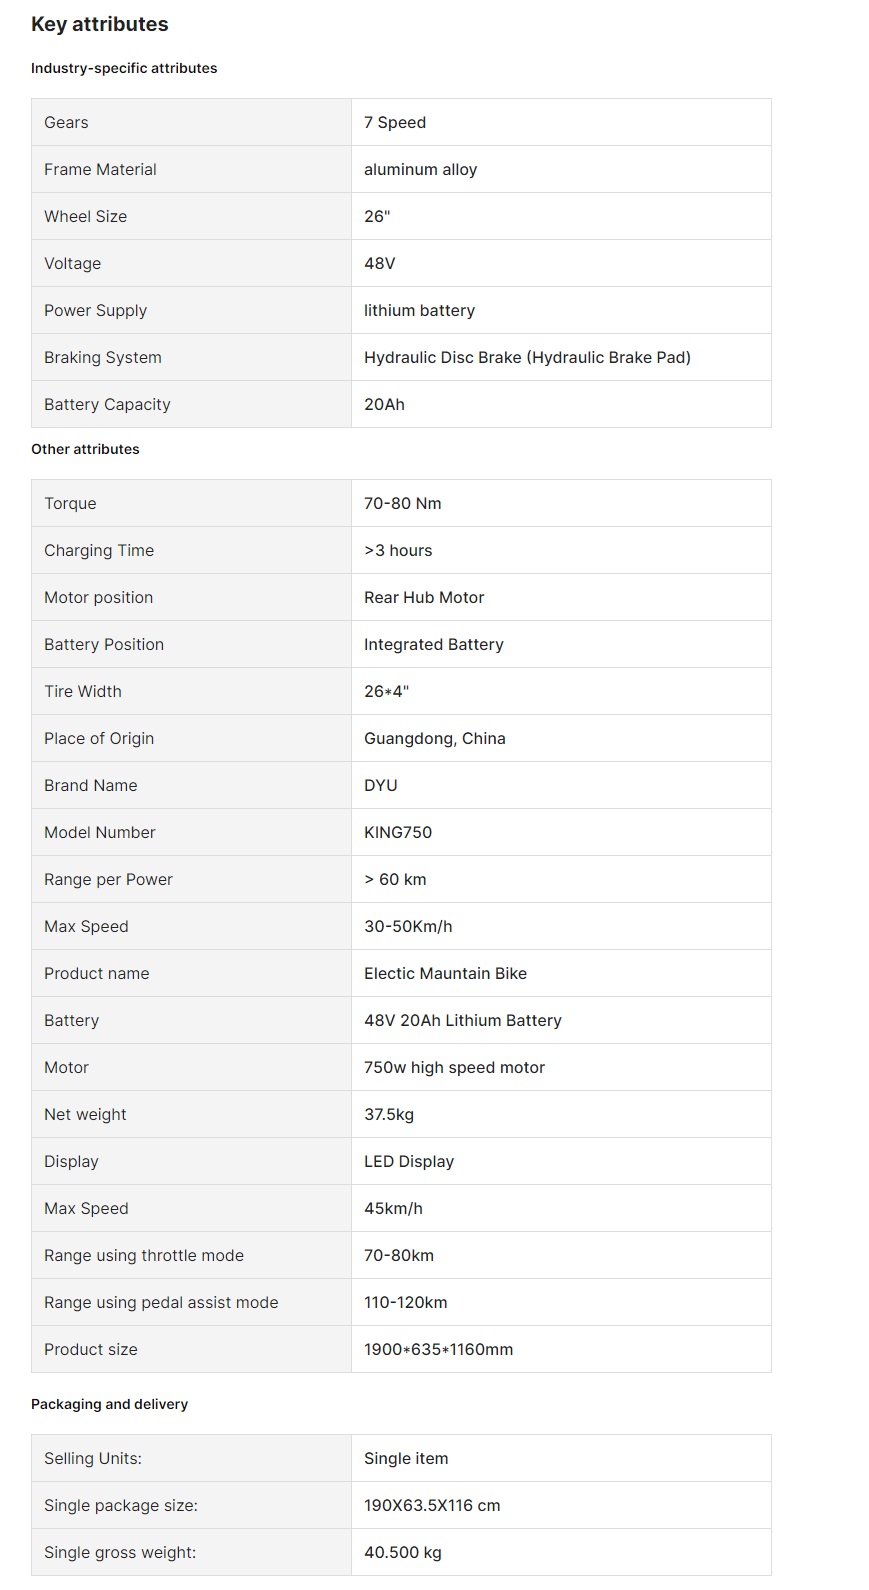
Task: Click the Other attributes subheading
Action: tap(85, 449)
